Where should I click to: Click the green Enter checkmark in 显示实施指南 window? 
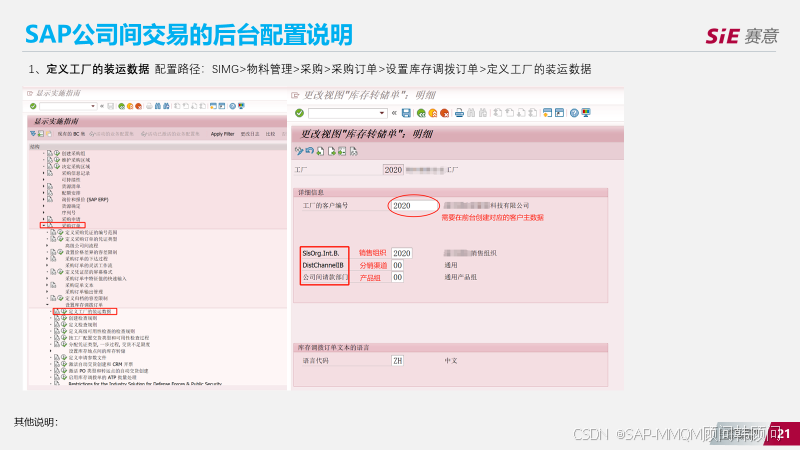coord(33,106)
